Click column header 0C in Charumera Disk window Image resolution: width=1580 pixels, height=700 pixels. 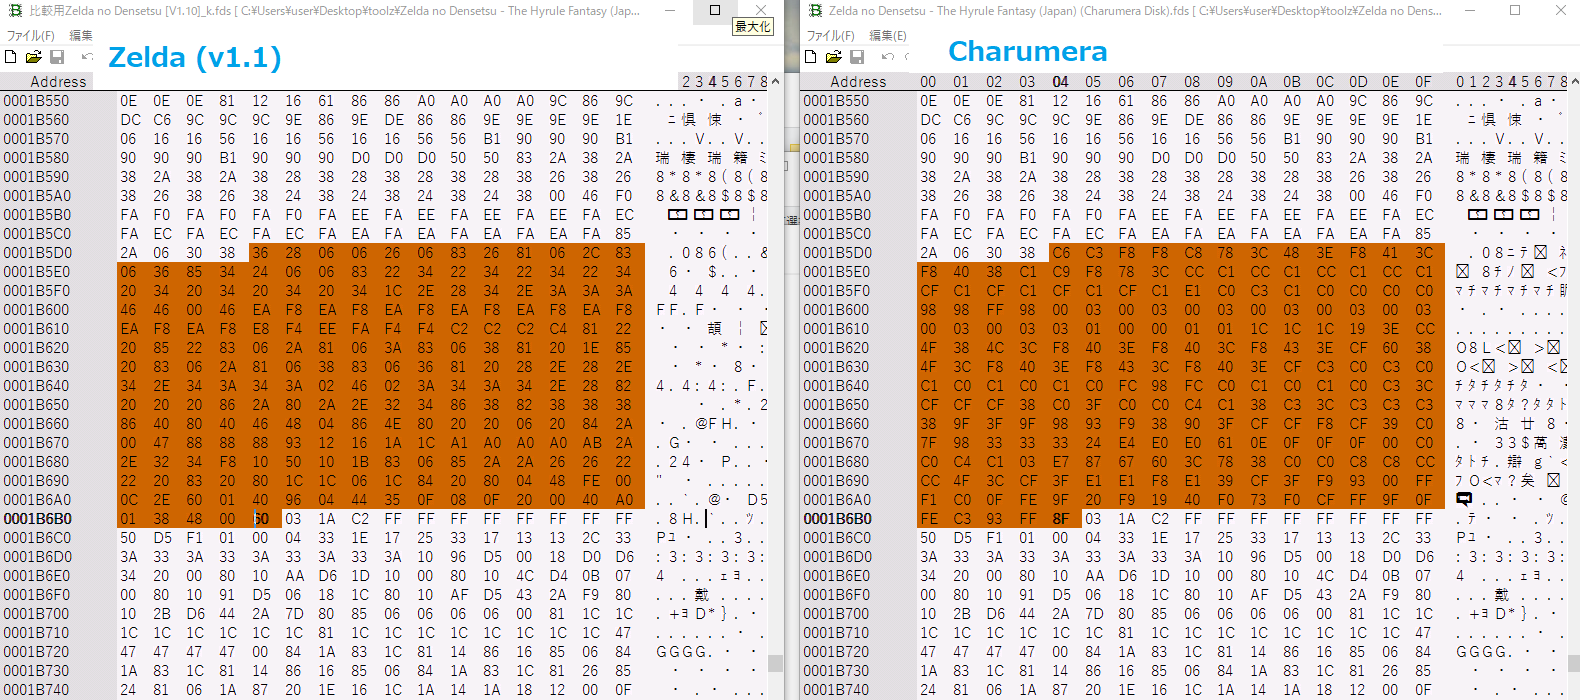tap(1325, 82)
